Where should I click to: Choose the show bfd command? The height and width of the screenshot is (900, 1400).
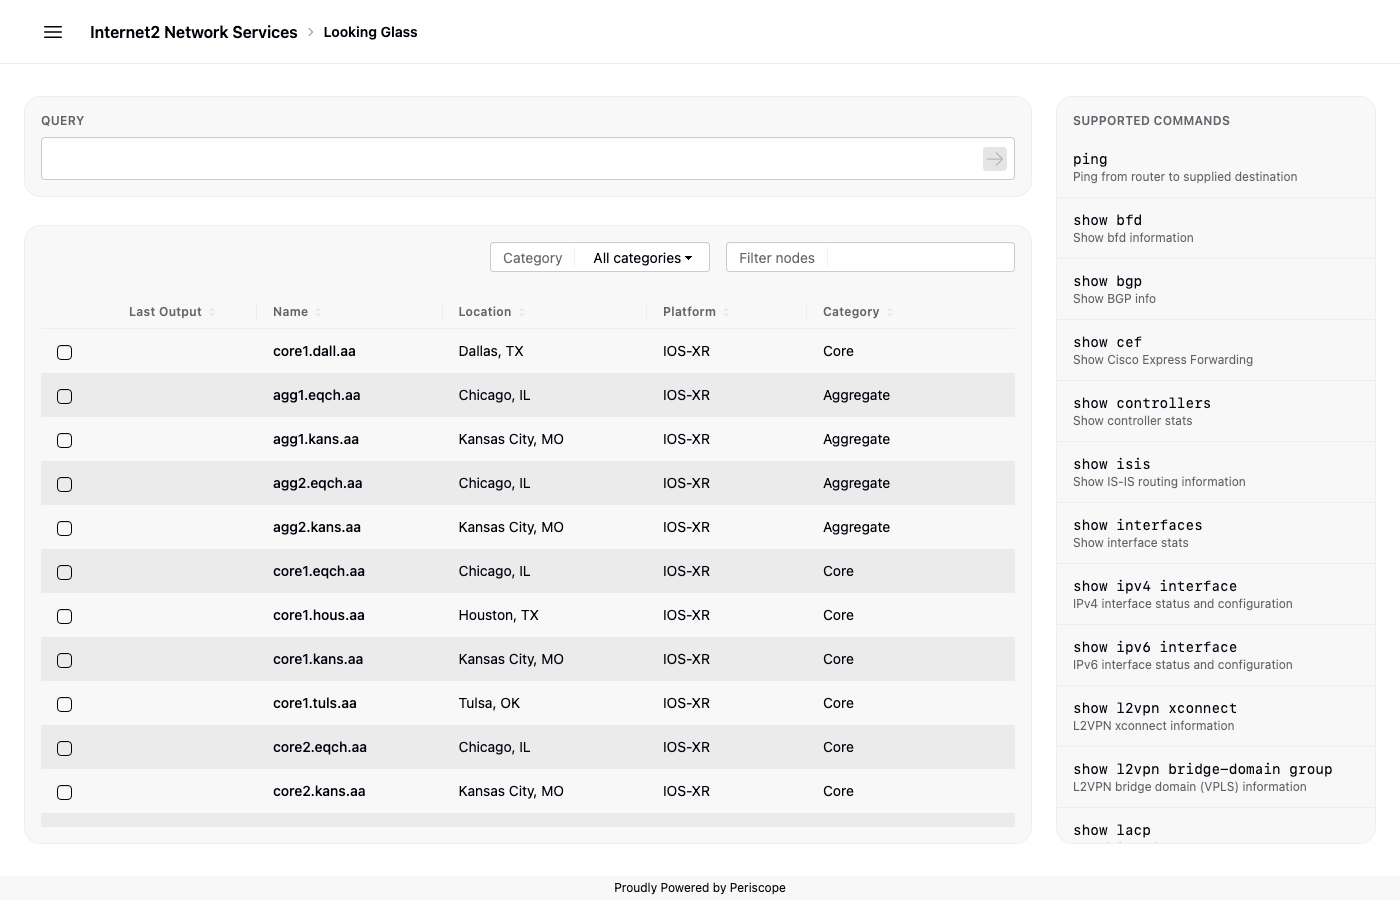click(x=1216, y=228)
